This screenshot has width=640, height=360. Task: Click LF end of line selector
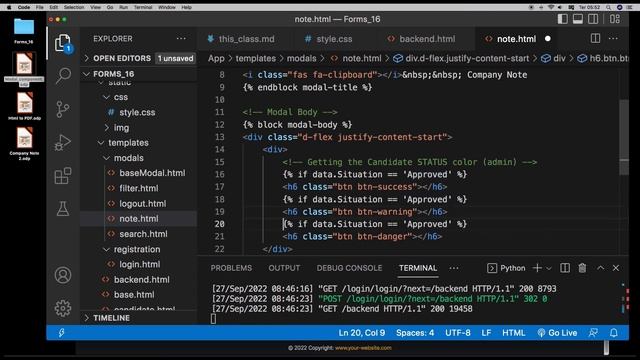(486, 333)
